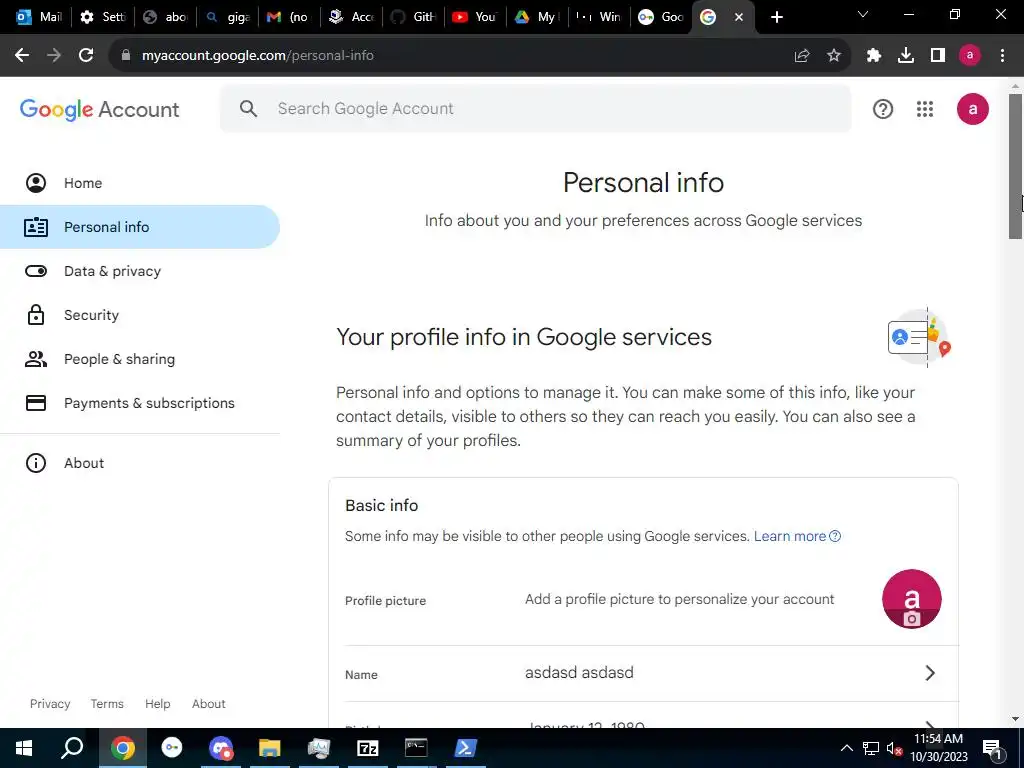Open the Chrome profile avatar in toolbar
The height and width of the screenshot is (768, 1024).
(x=970, y=56)
